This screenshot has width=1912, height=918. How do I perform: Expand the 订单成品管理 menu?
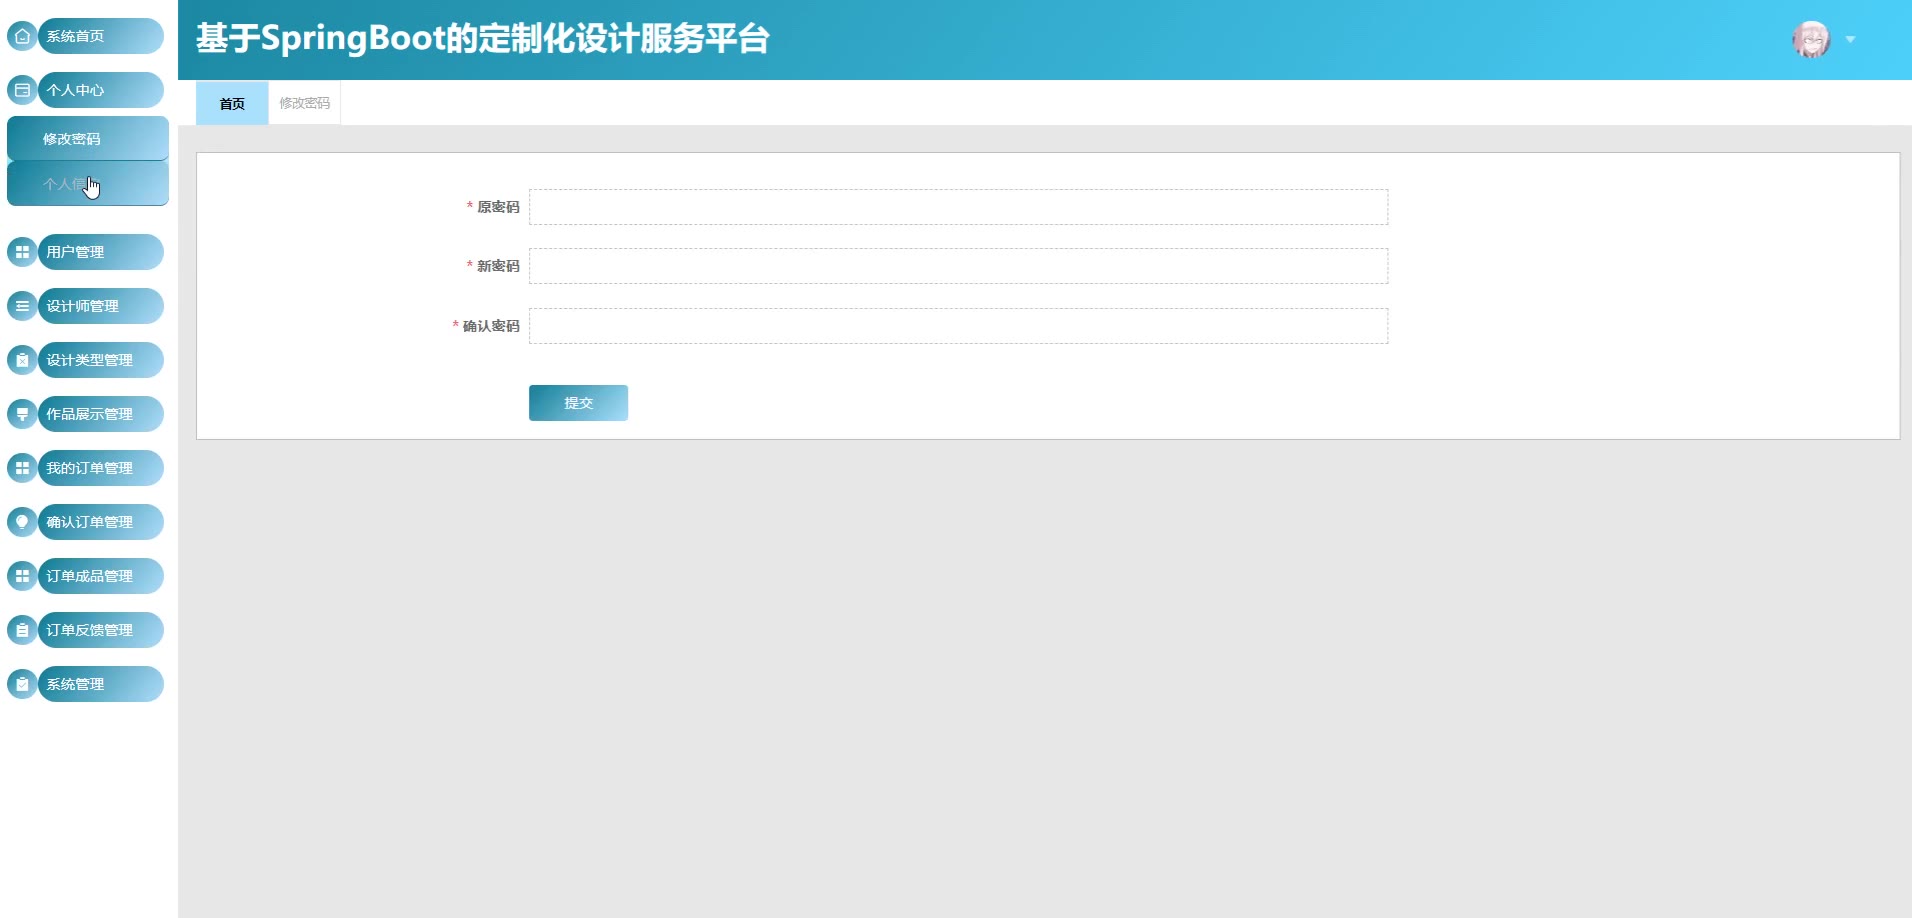point(100,576)
